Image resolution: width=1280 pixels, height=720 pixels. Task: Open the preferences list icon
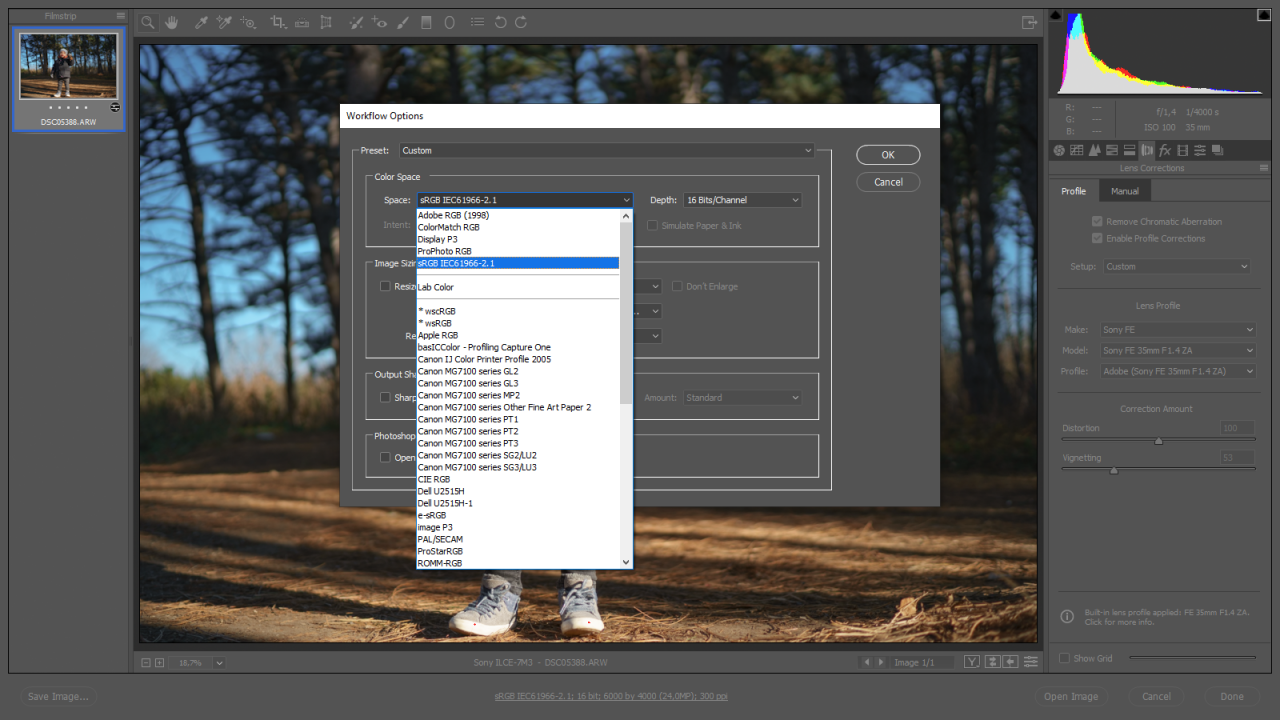click(x=477, y=22)
